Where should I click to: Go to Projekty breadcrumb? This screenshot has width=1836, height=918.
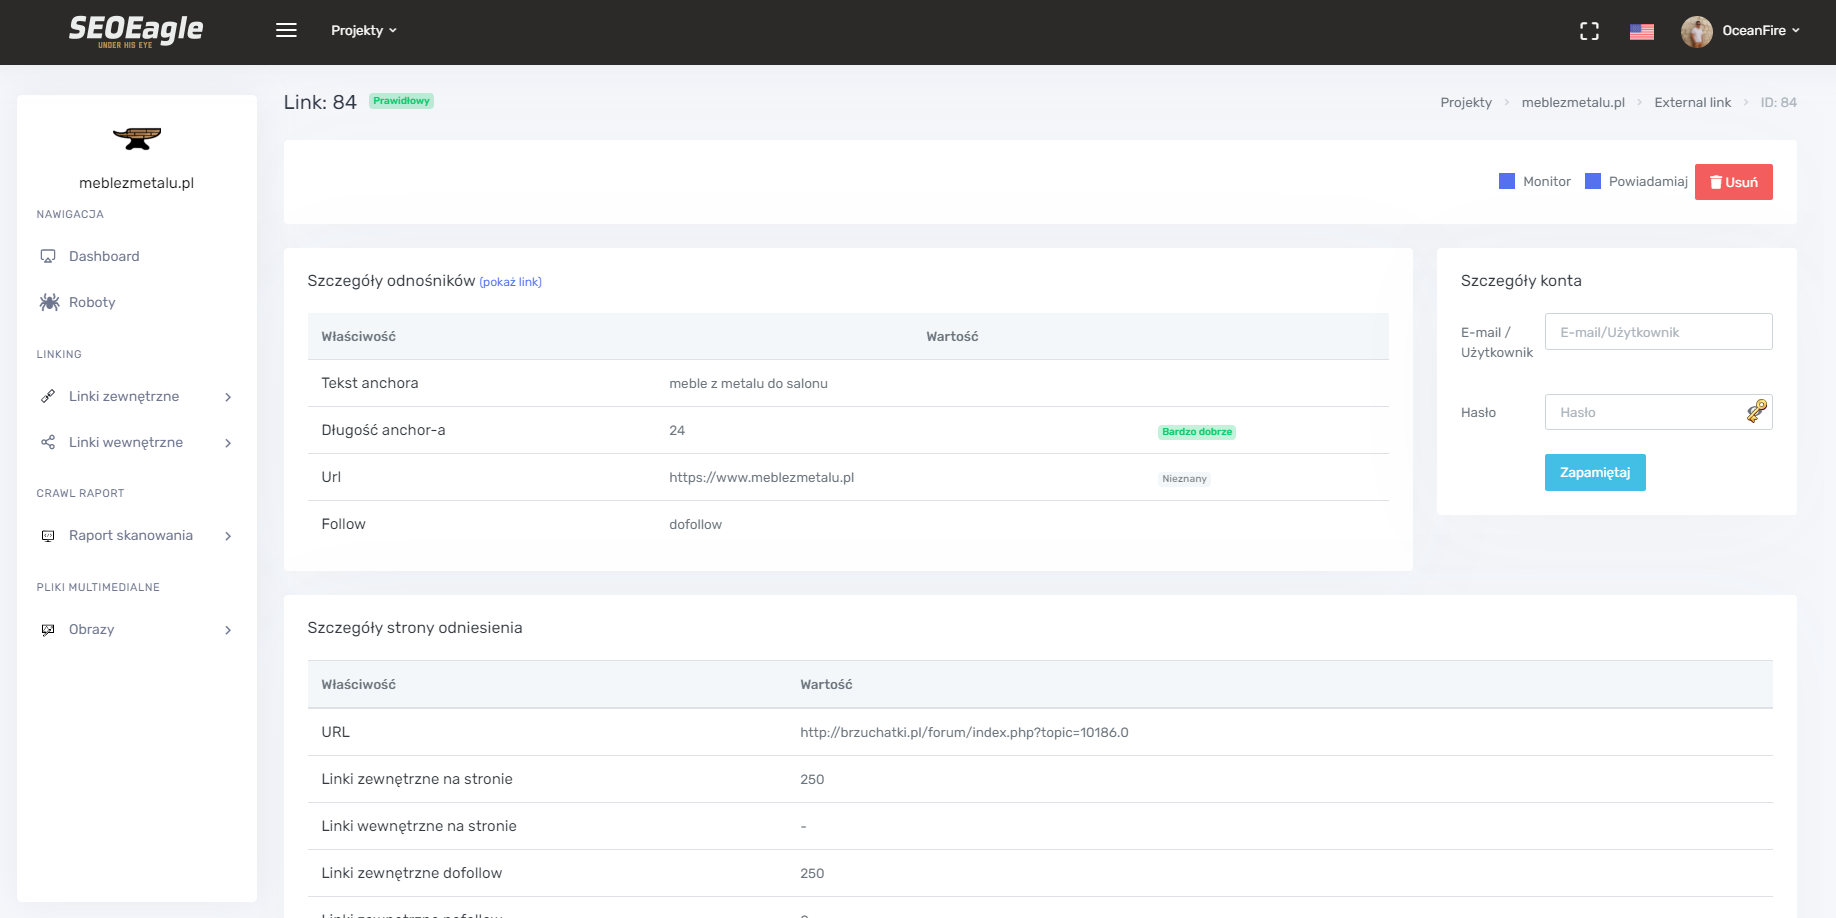coord(1466,102)
